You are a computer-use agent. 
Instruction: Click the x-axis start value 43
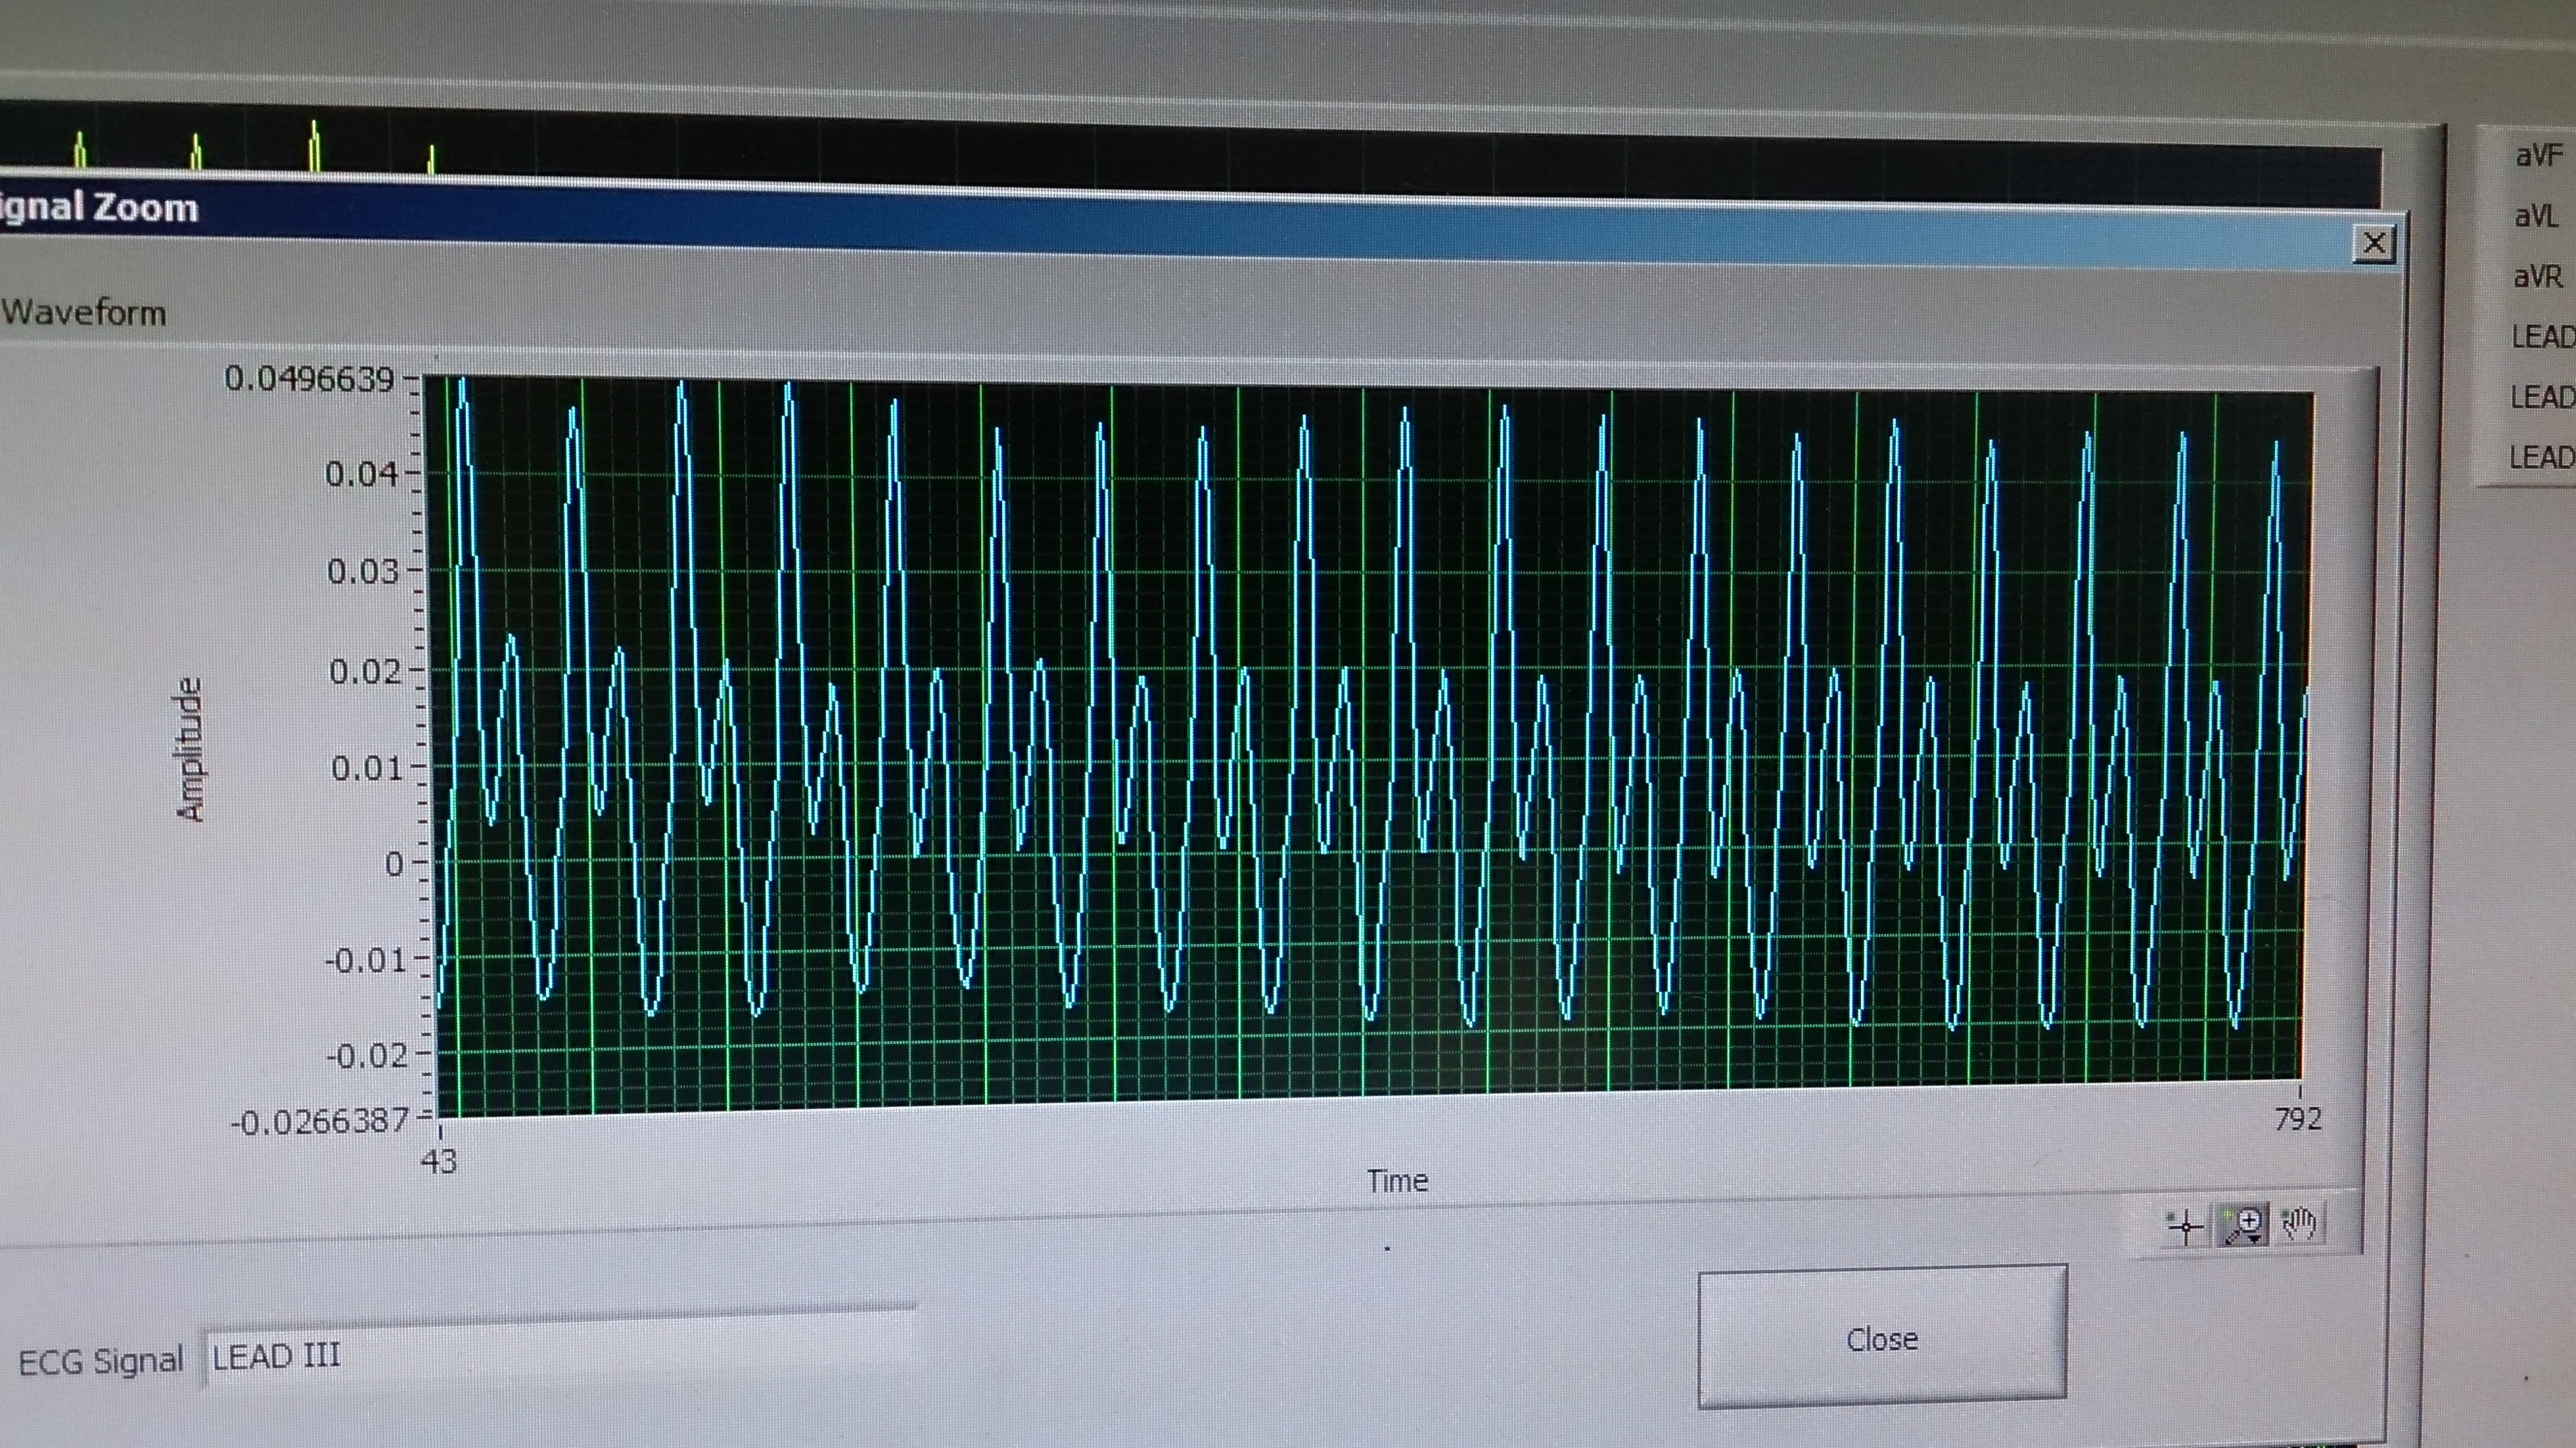pyautogui.click(x=439, y=1162)
